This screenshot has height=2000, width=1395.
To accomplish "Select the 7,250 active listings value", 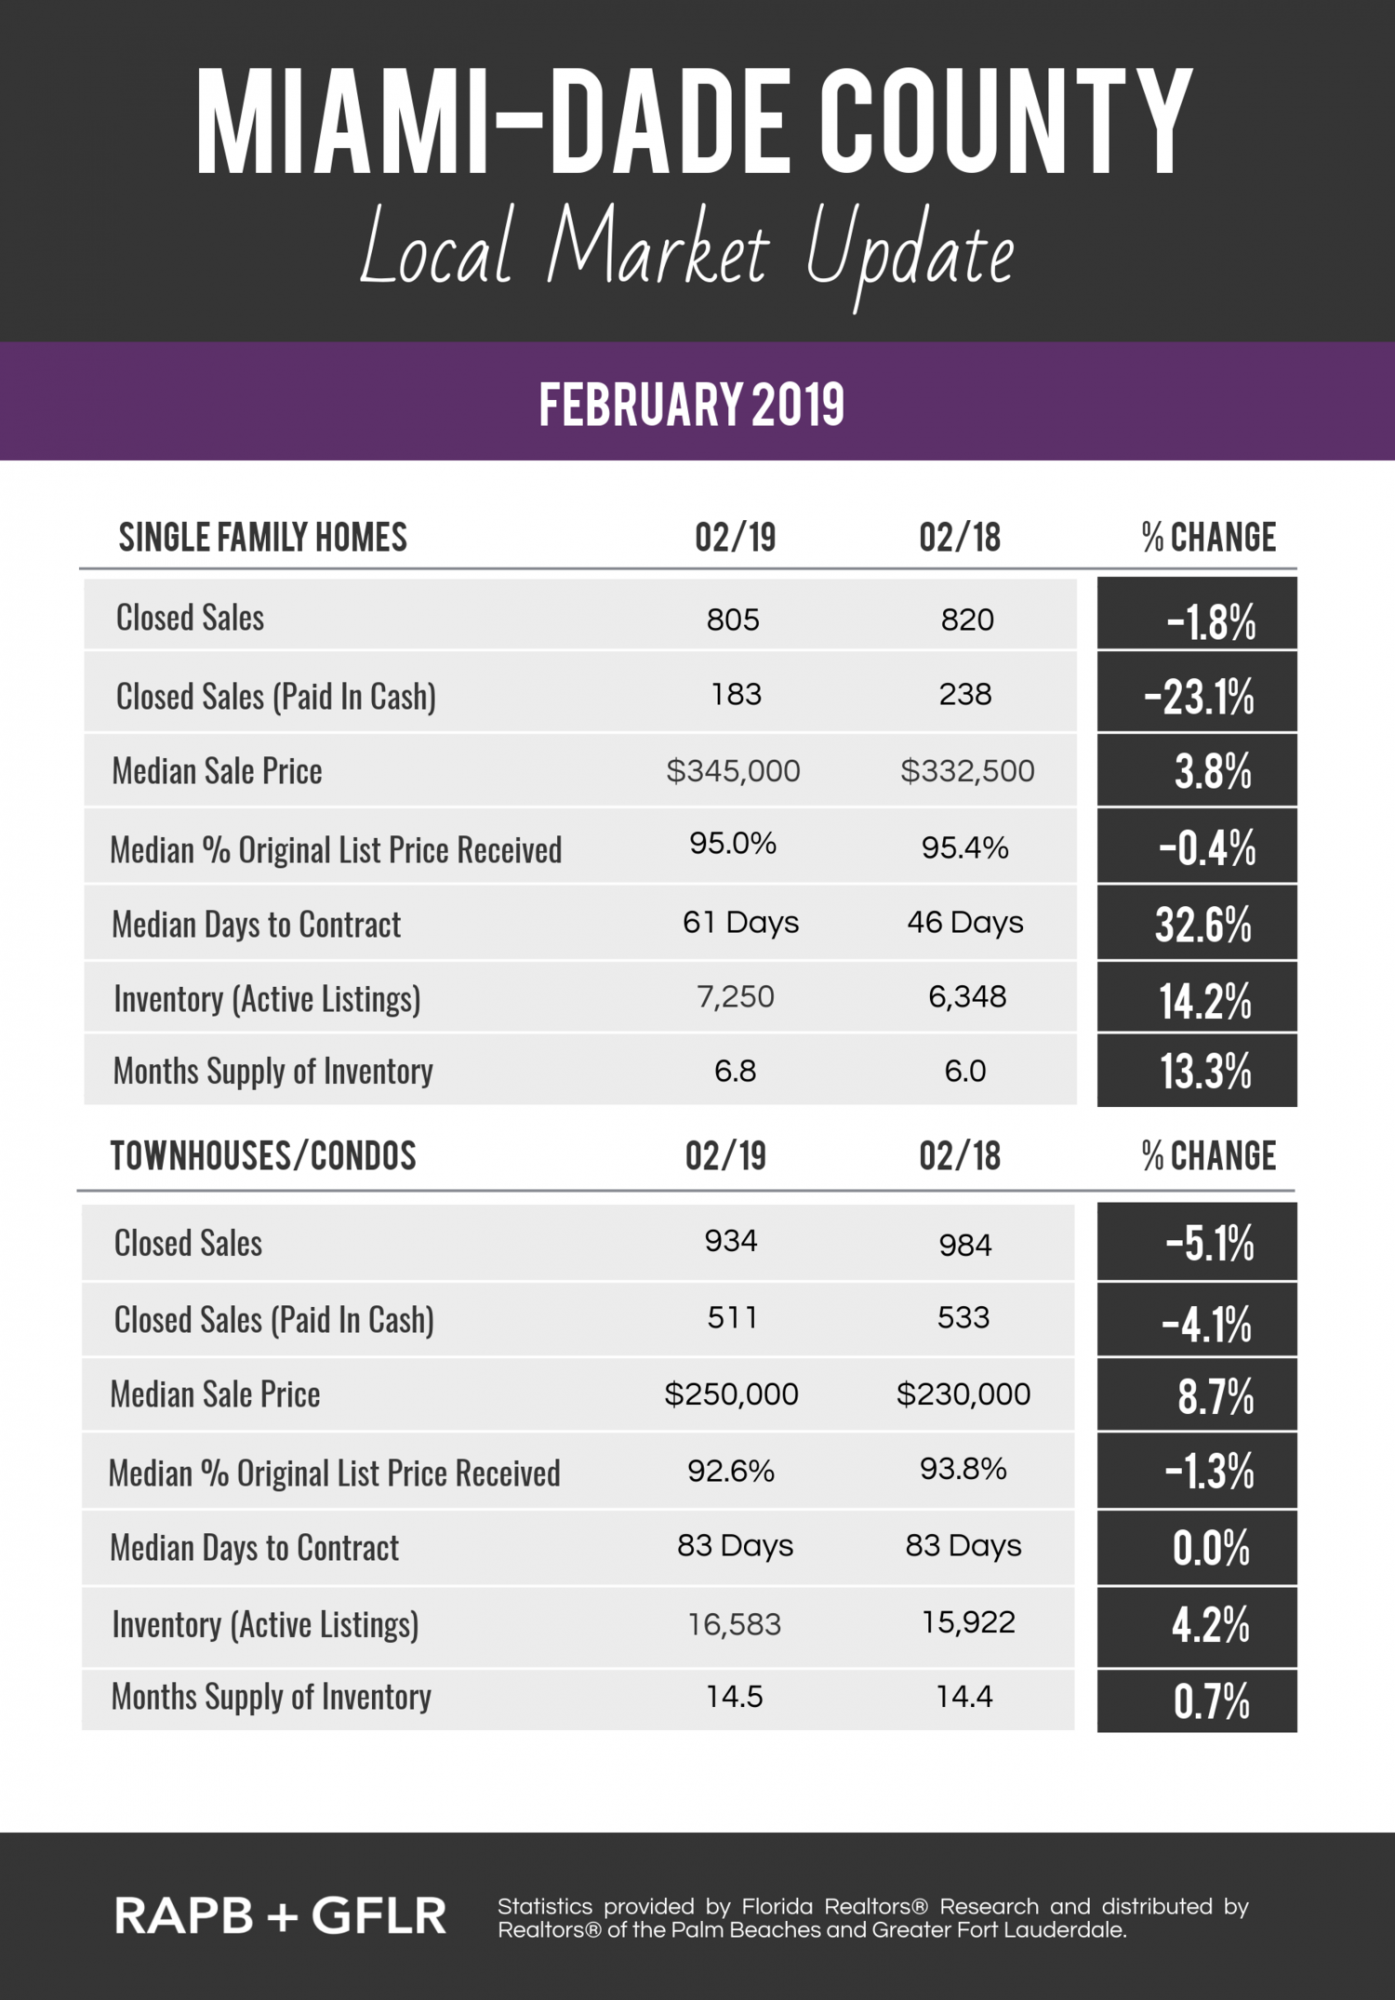I will pos(735,997).
